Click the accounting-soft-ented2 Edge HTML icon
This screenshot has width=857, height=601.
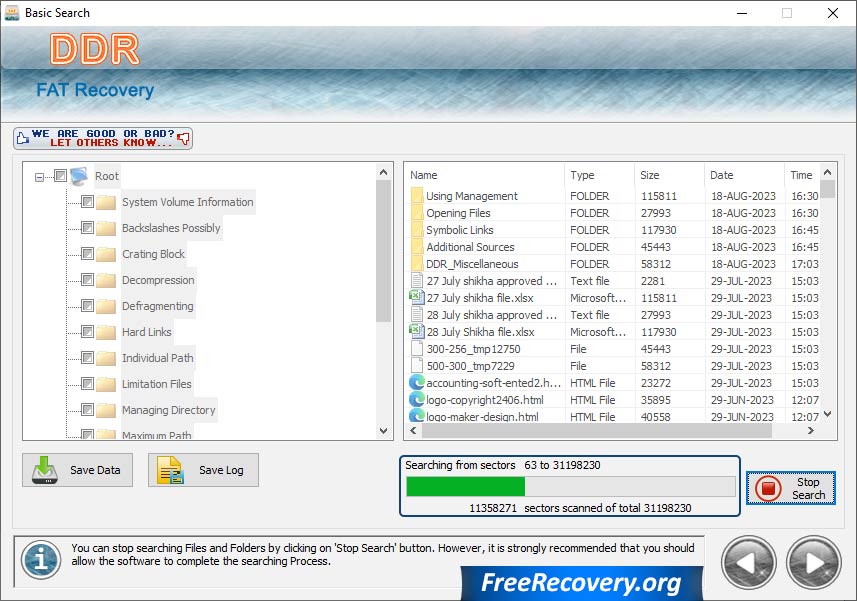pos(416,382)
